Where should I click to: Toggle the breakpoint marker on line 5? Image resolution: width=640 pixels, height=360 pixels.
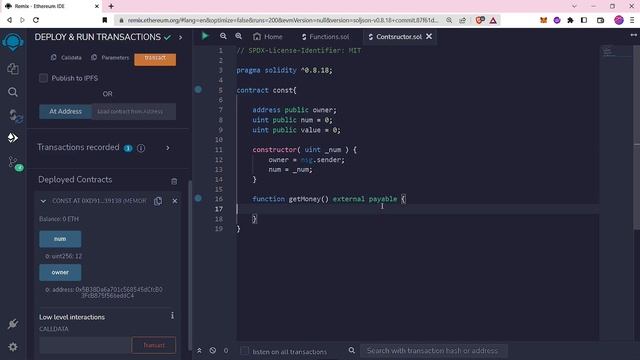(198, 89)
